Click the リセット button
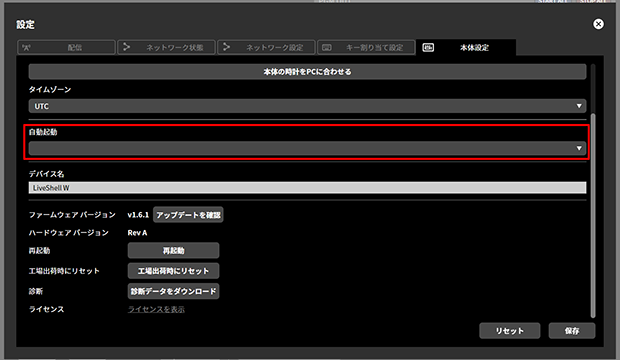This screenshot has width=620, height=360. coord(510,331)
